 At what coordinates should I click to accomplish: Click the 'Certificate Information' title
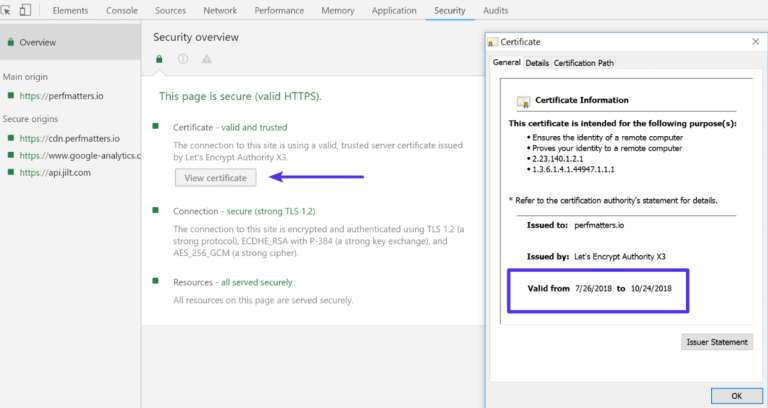[581, 100]
